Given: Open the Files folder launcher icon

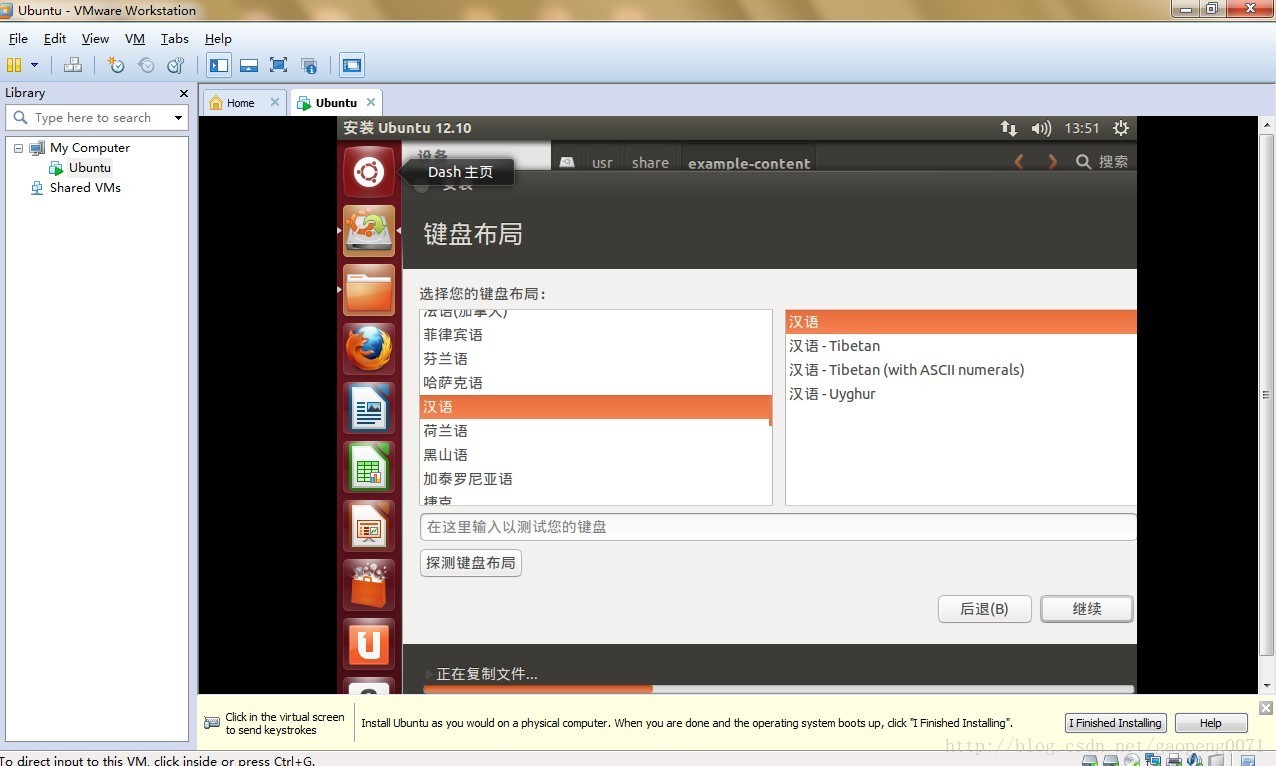Looking at the screenshot, I should (x=368, y=290).
